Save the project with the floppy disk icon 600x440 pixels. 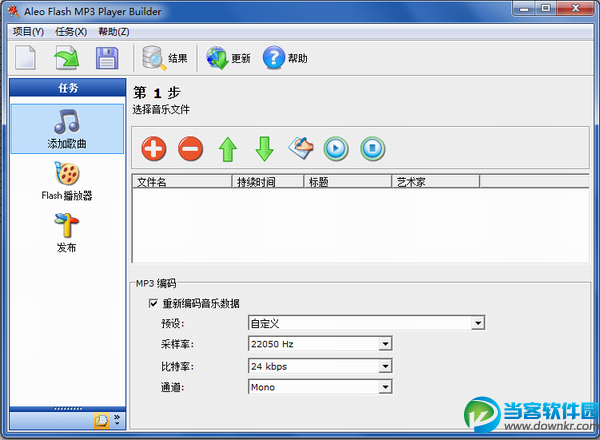(107, 58)
